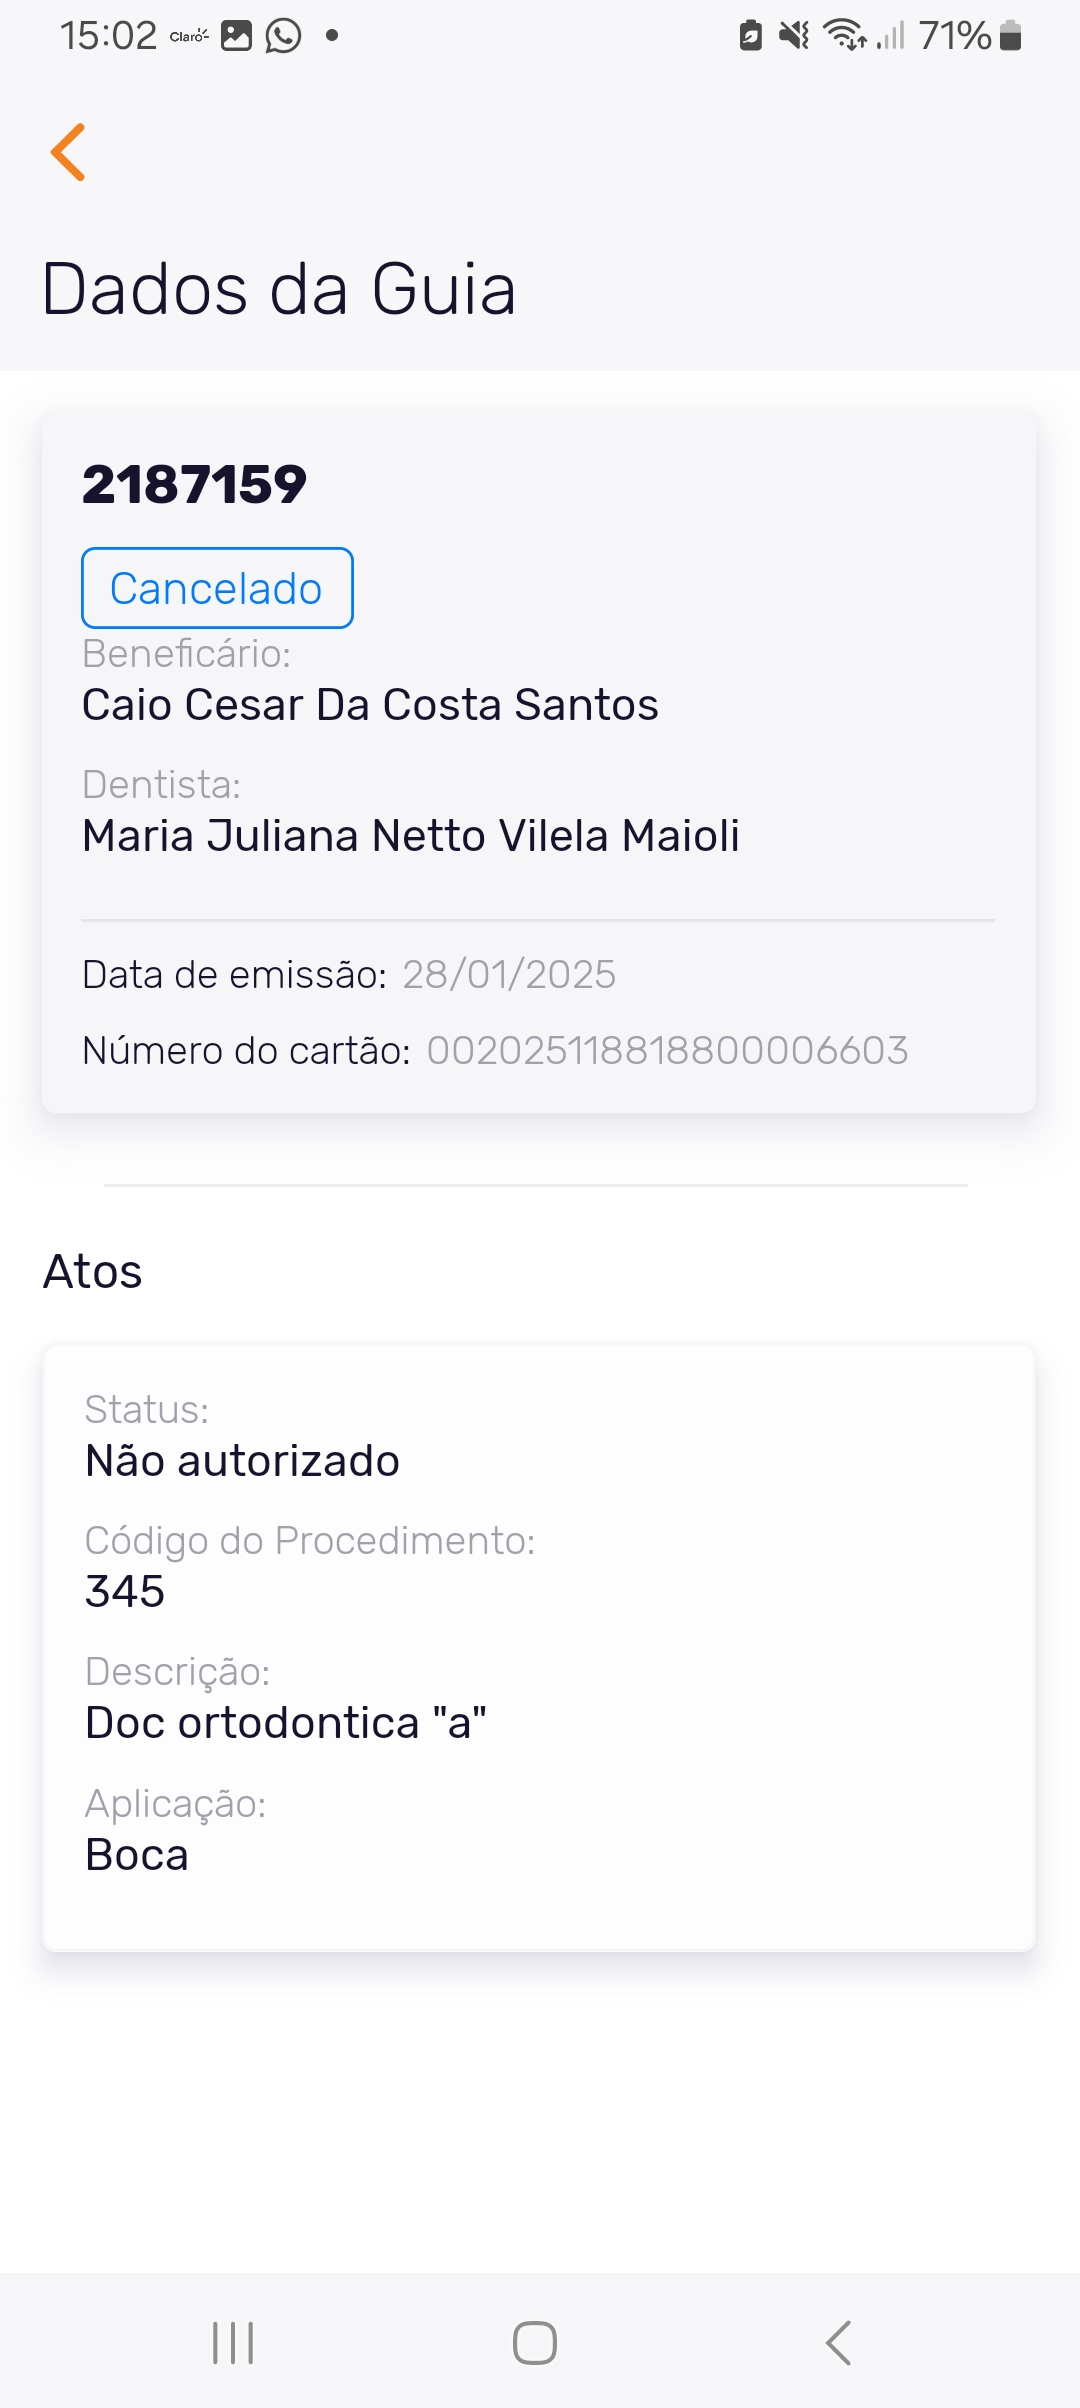Tap the orange back arrow
Screen dimensions: 1080x2408
(68, 152)
